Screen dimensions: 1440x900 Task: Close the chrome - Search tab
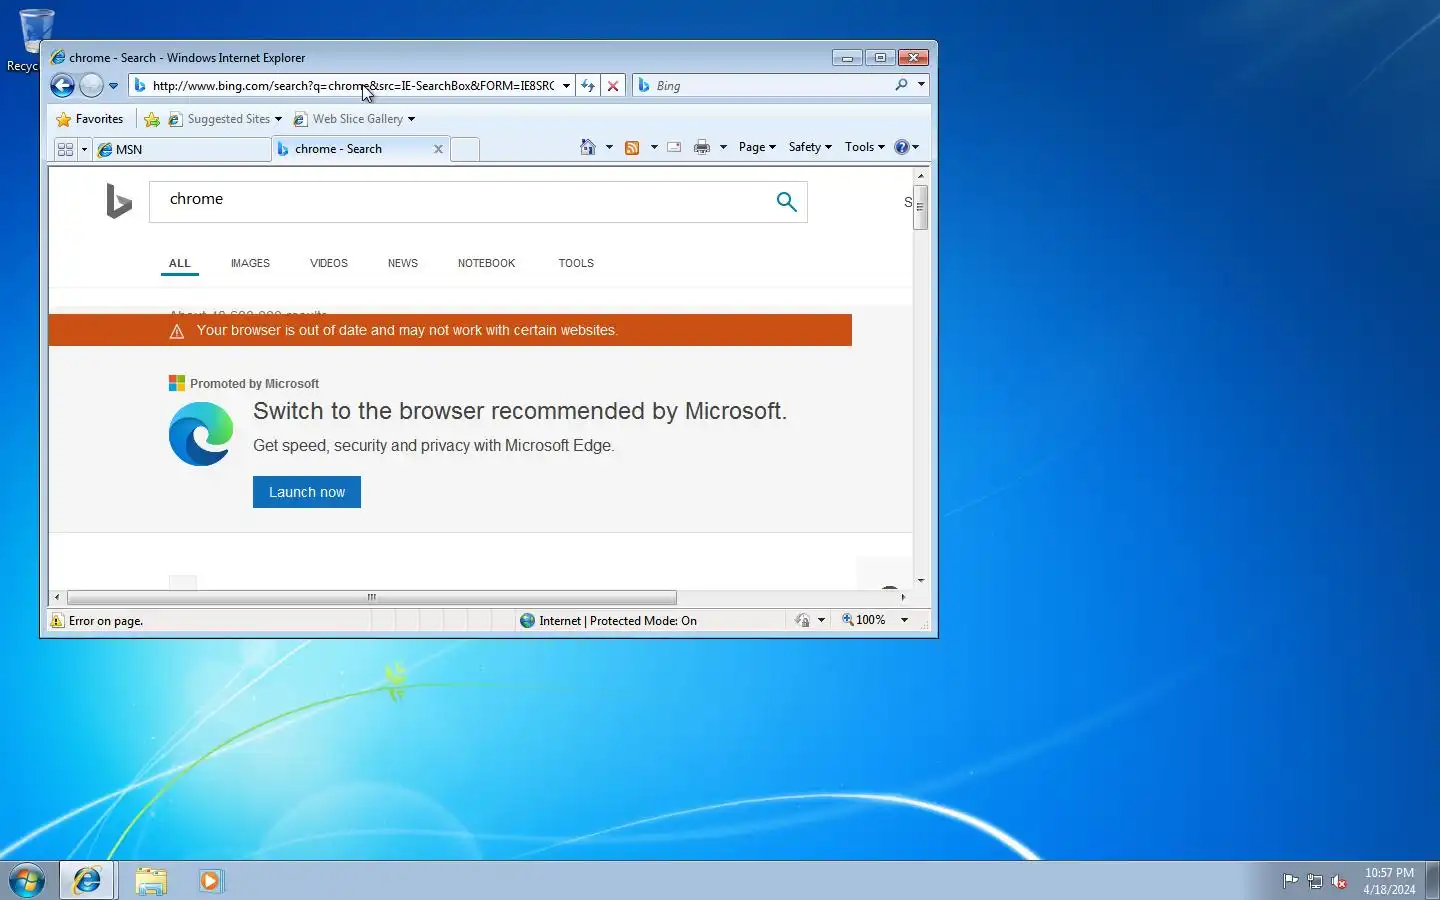[x=438, y=149]
